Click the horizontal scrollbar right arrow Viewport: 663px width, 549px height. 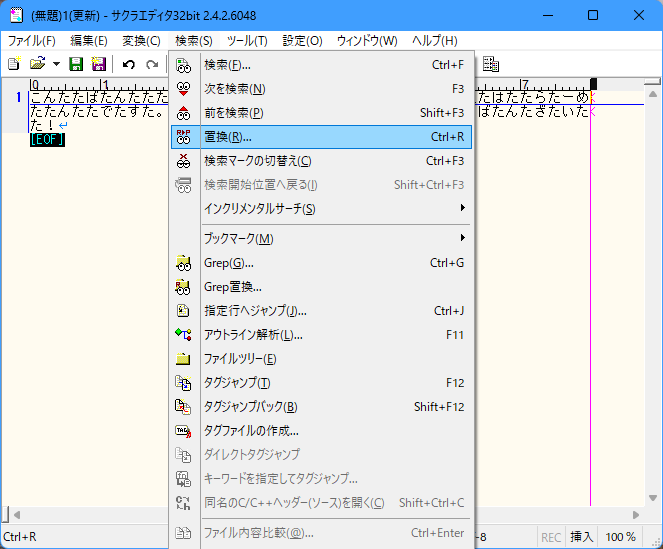(636, 515)
